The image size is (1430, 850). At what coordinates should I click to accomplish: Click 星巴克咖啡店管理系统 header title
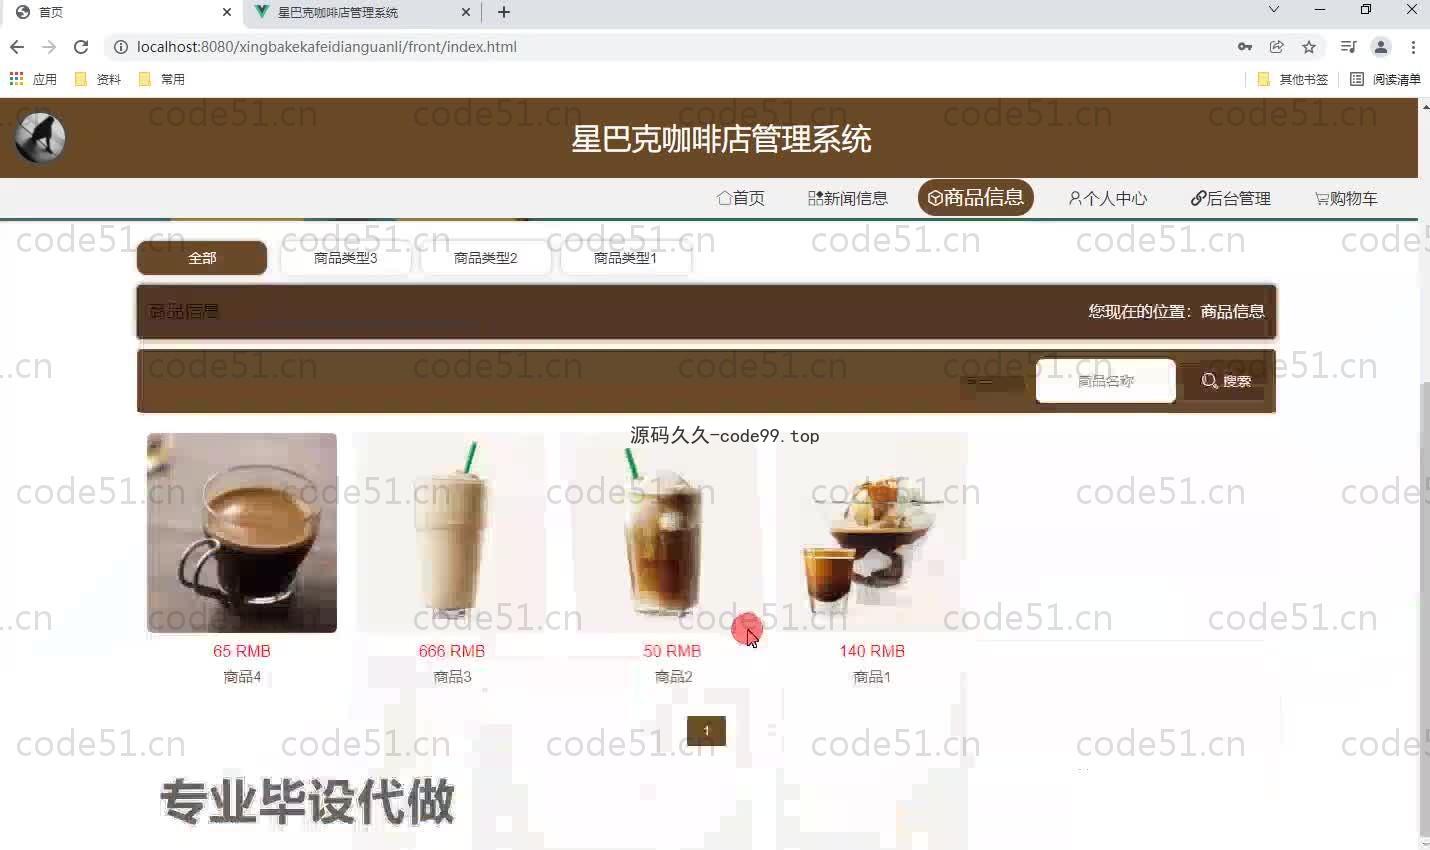point(721,139)
